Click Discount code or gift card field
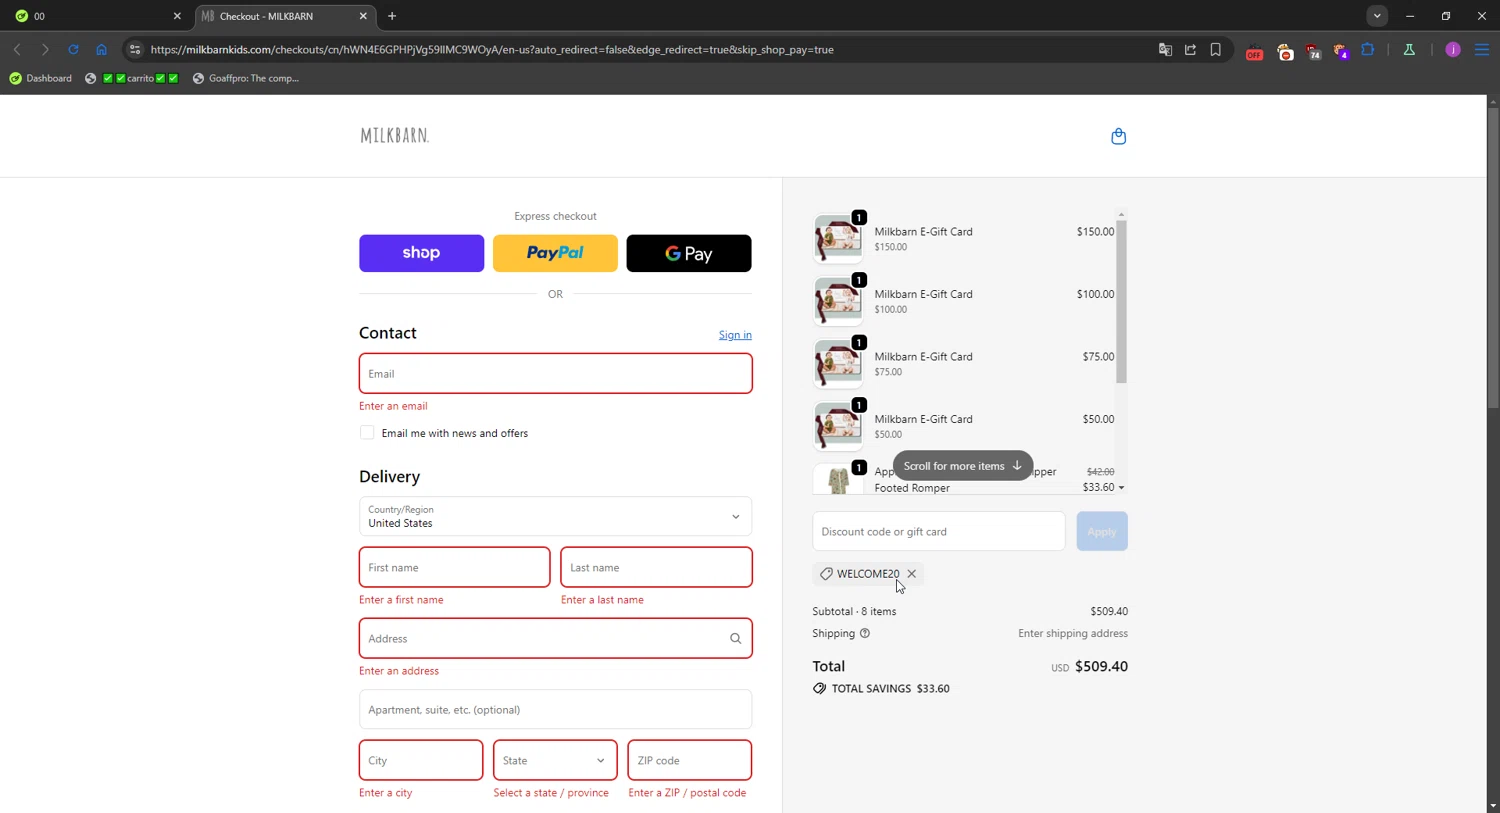 (x=938, y=531)
